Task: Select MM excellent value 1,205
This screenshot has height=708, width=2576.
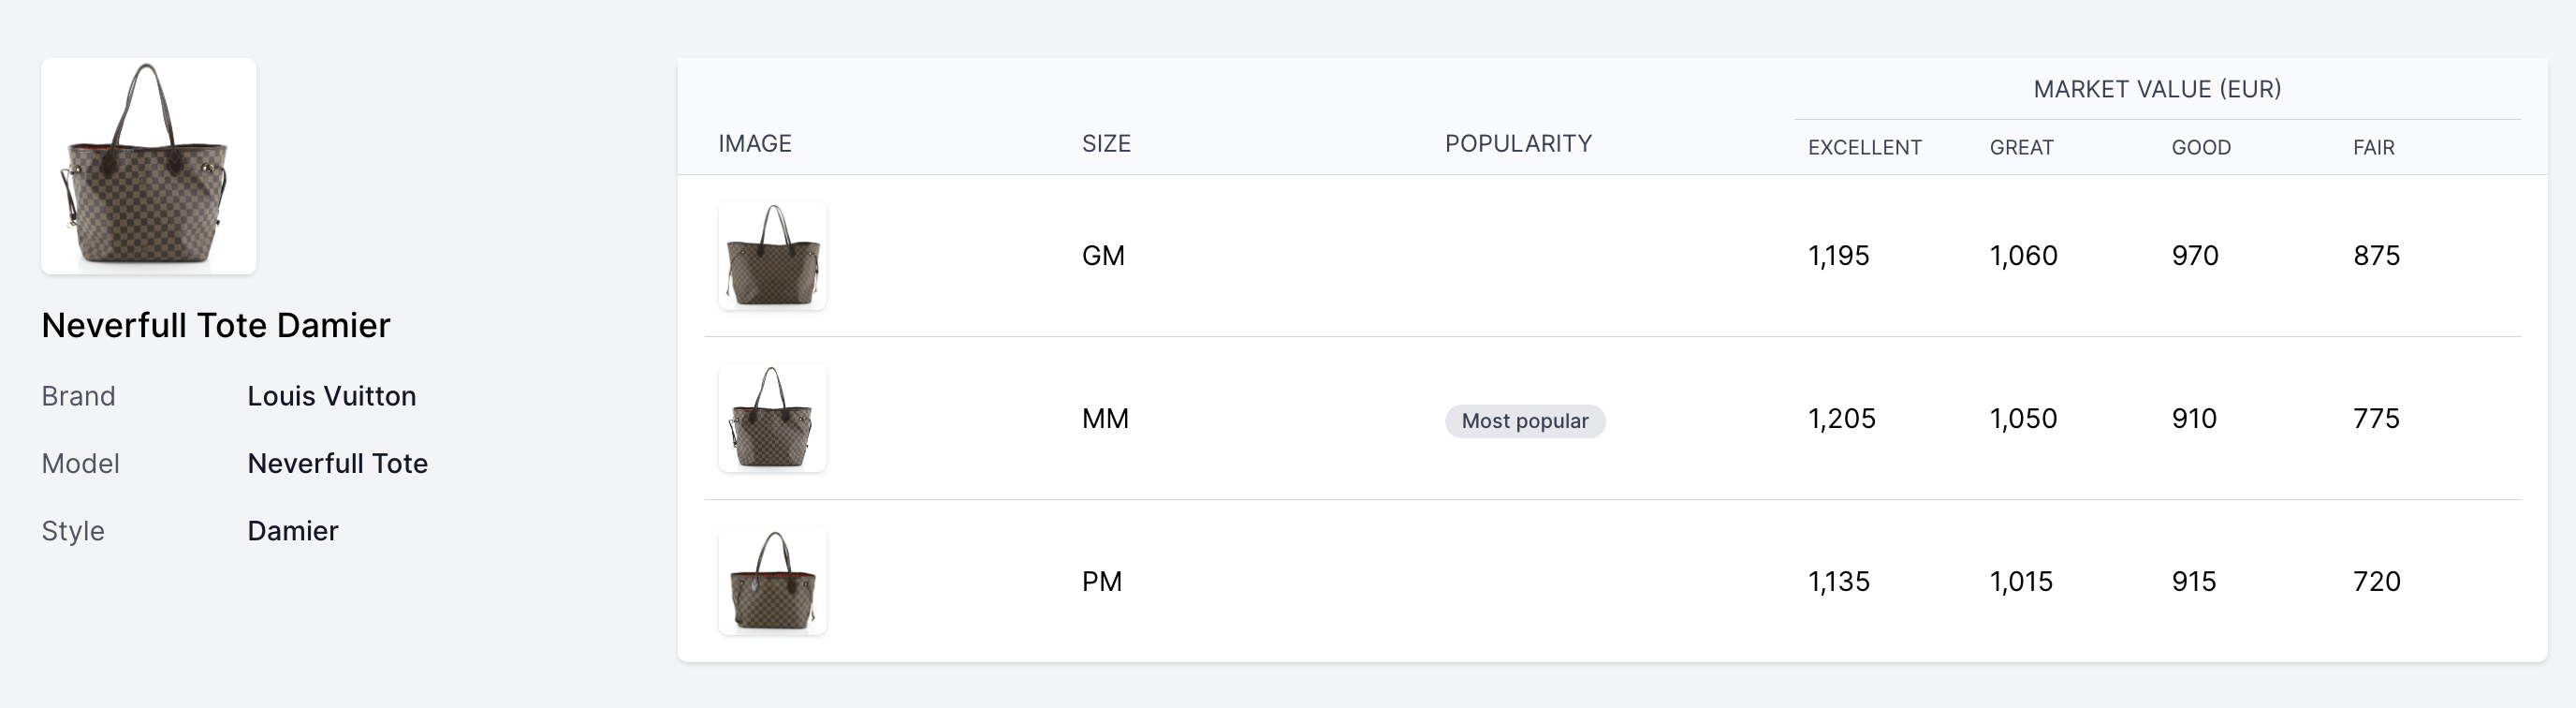Action: (x=1841, y=419)
